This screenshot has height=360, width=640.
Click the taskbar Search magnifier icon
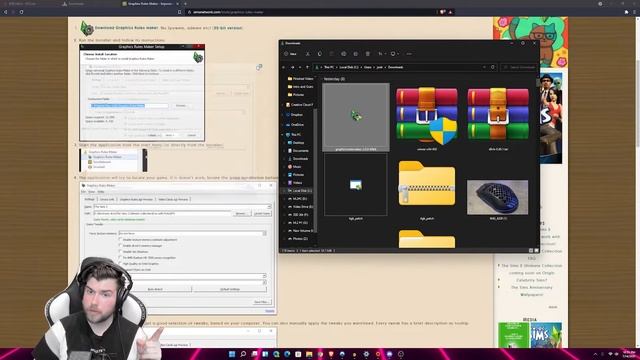point(243,354)
